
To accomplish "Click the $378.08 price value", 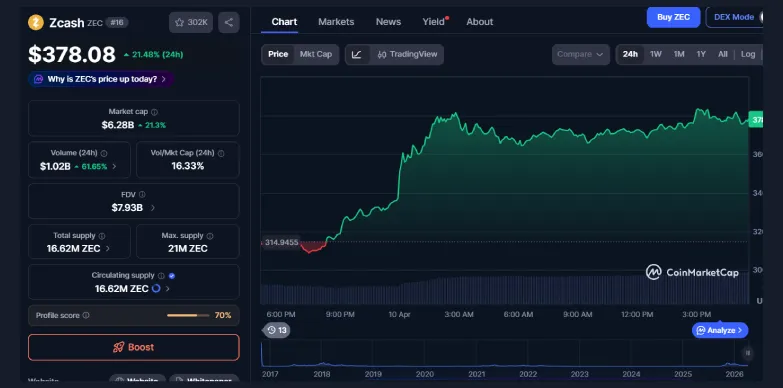I will point(72,54).
